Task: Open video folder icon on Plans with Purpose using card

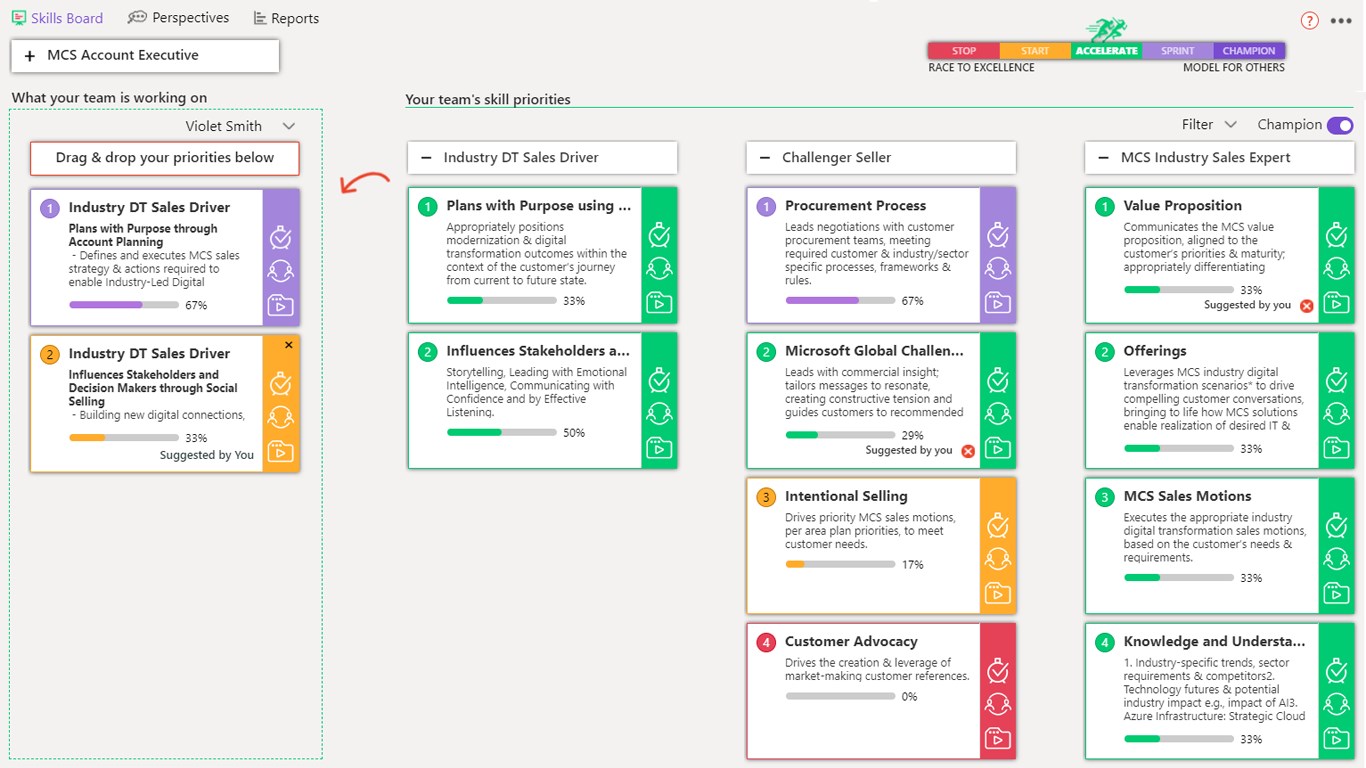Action: pos(659,302)
